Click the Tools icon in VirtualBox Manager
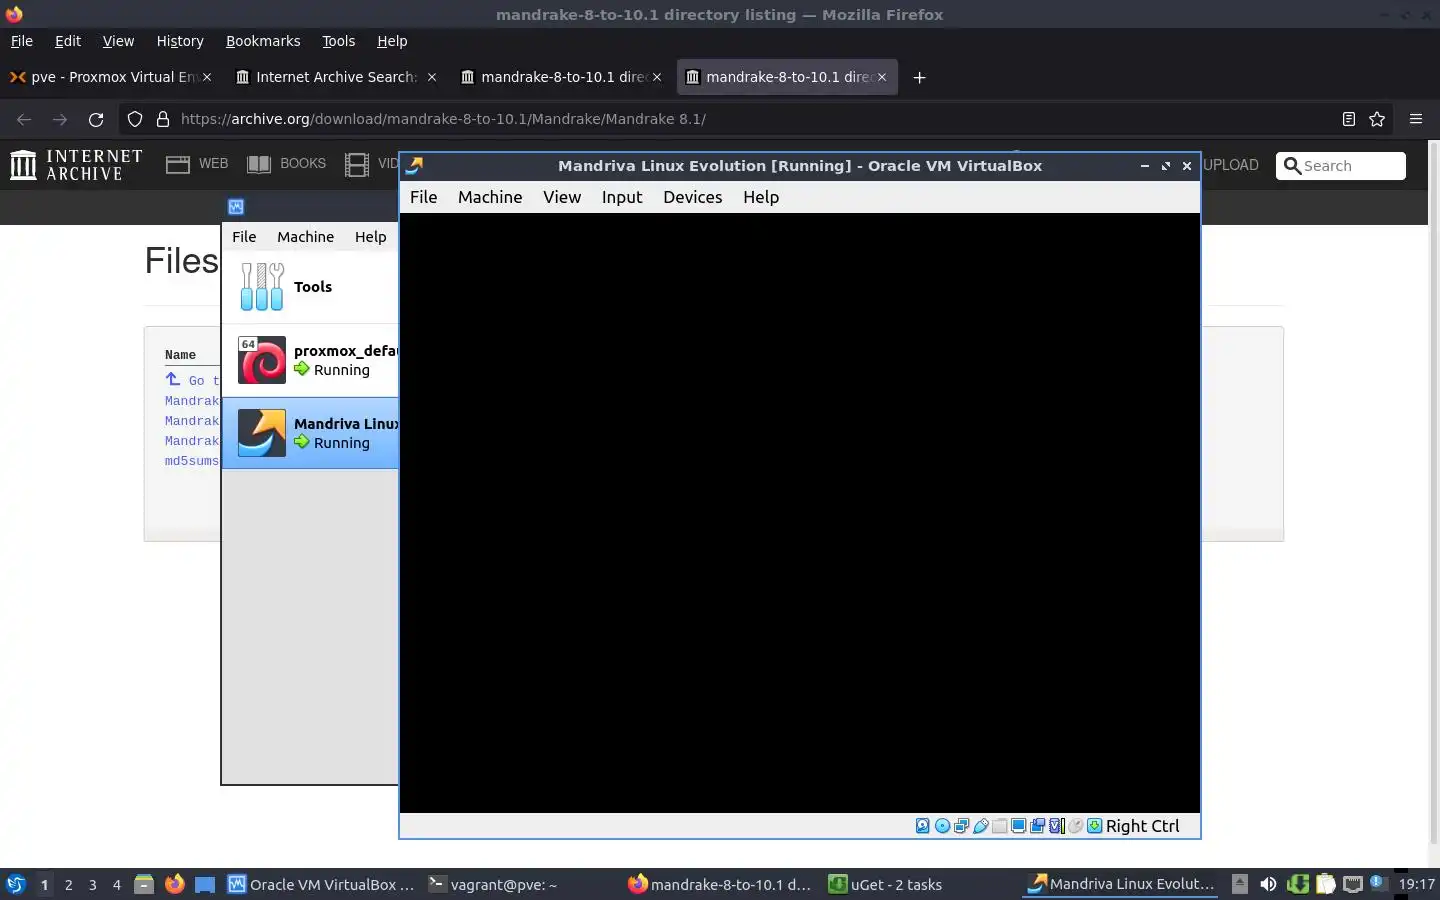 pyautogui.click(x=262, y=287)
